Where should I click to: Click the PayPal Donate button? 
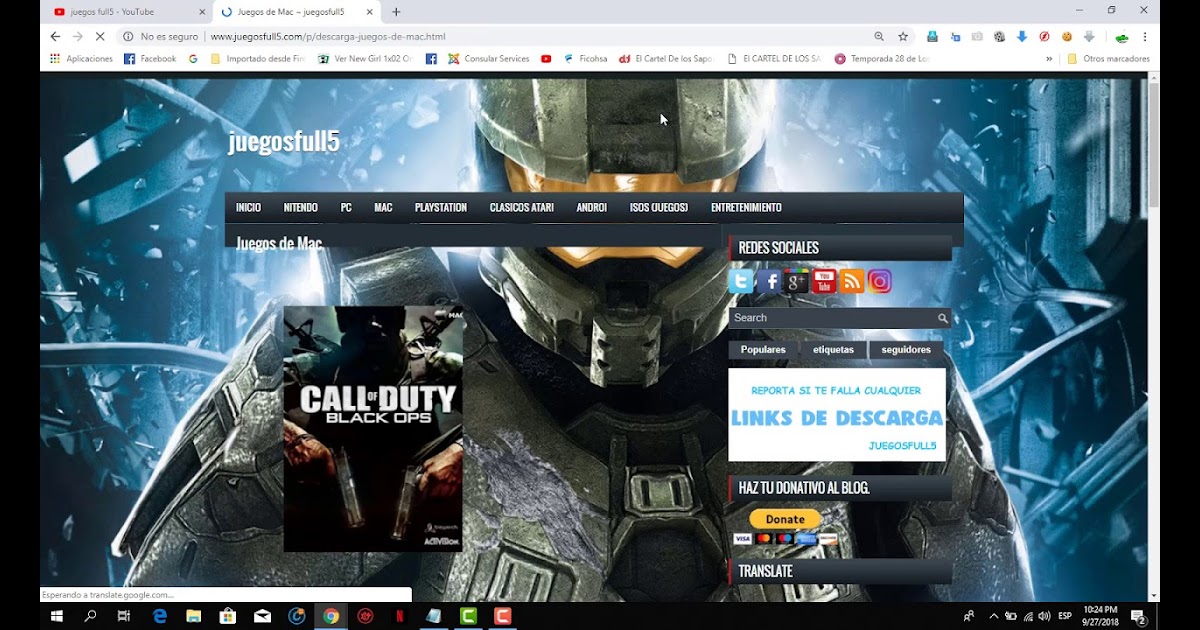click(x=785, y=519)
